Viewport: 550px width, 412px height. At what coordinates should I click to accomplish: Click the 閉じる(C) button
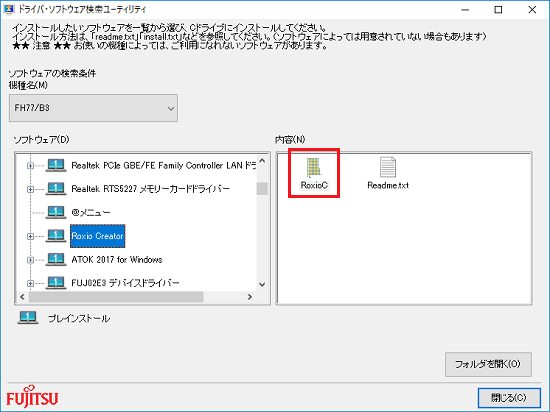[509, 398]
